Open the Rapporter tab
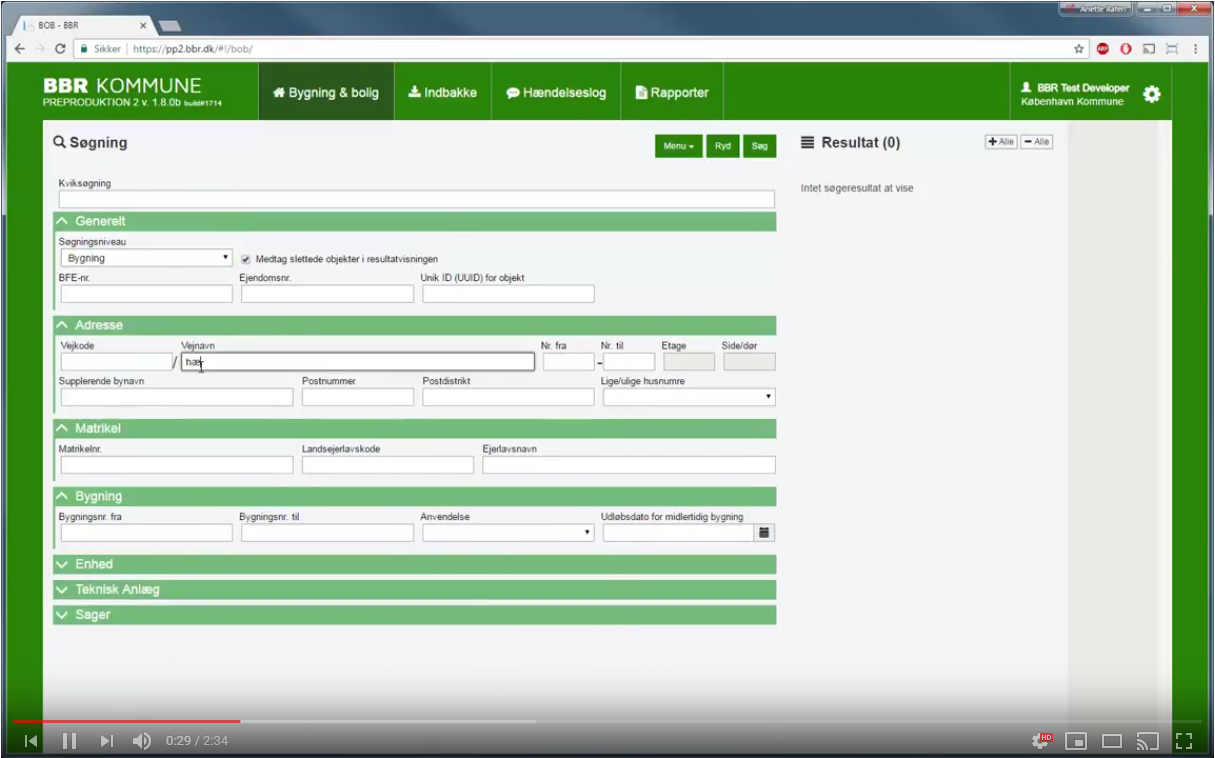This screenshot has height=758, width=1215. point(672,92)
